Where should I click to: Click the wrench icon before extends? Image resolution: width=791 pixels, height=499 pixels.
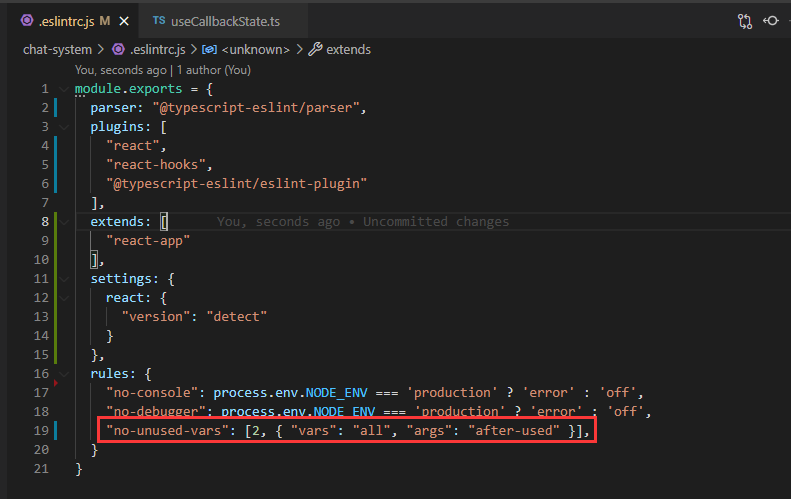315,49
